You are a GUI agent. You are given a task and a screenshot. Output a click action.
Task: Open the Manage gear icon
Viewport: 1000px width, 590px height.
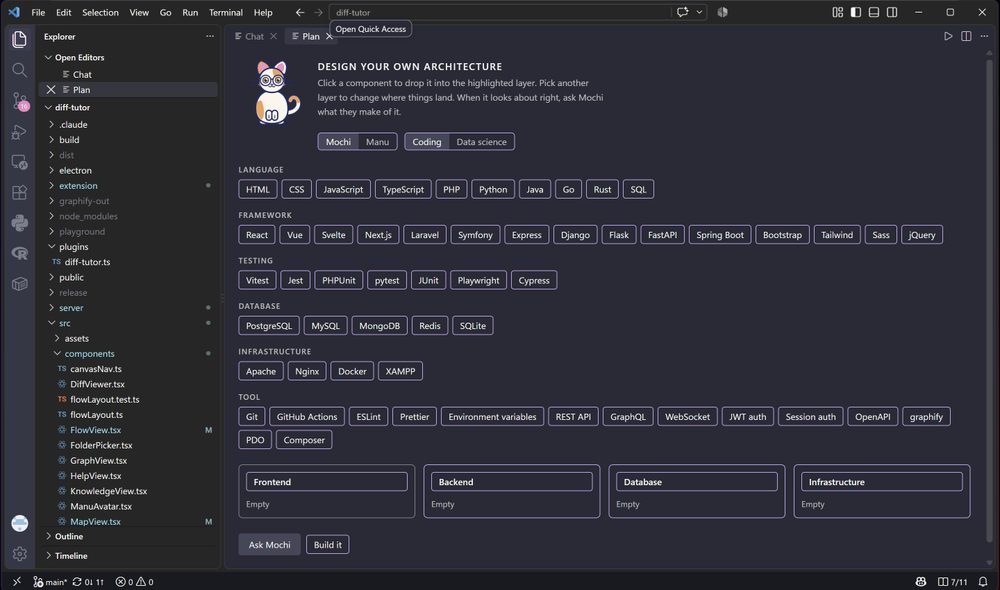click(x=19, y=554)
